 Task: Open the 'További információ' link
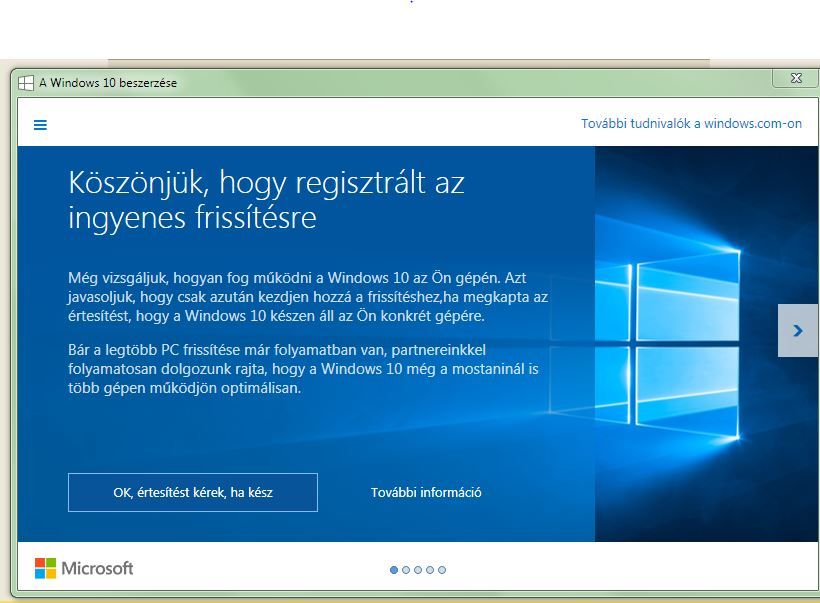tap(426, 492)
